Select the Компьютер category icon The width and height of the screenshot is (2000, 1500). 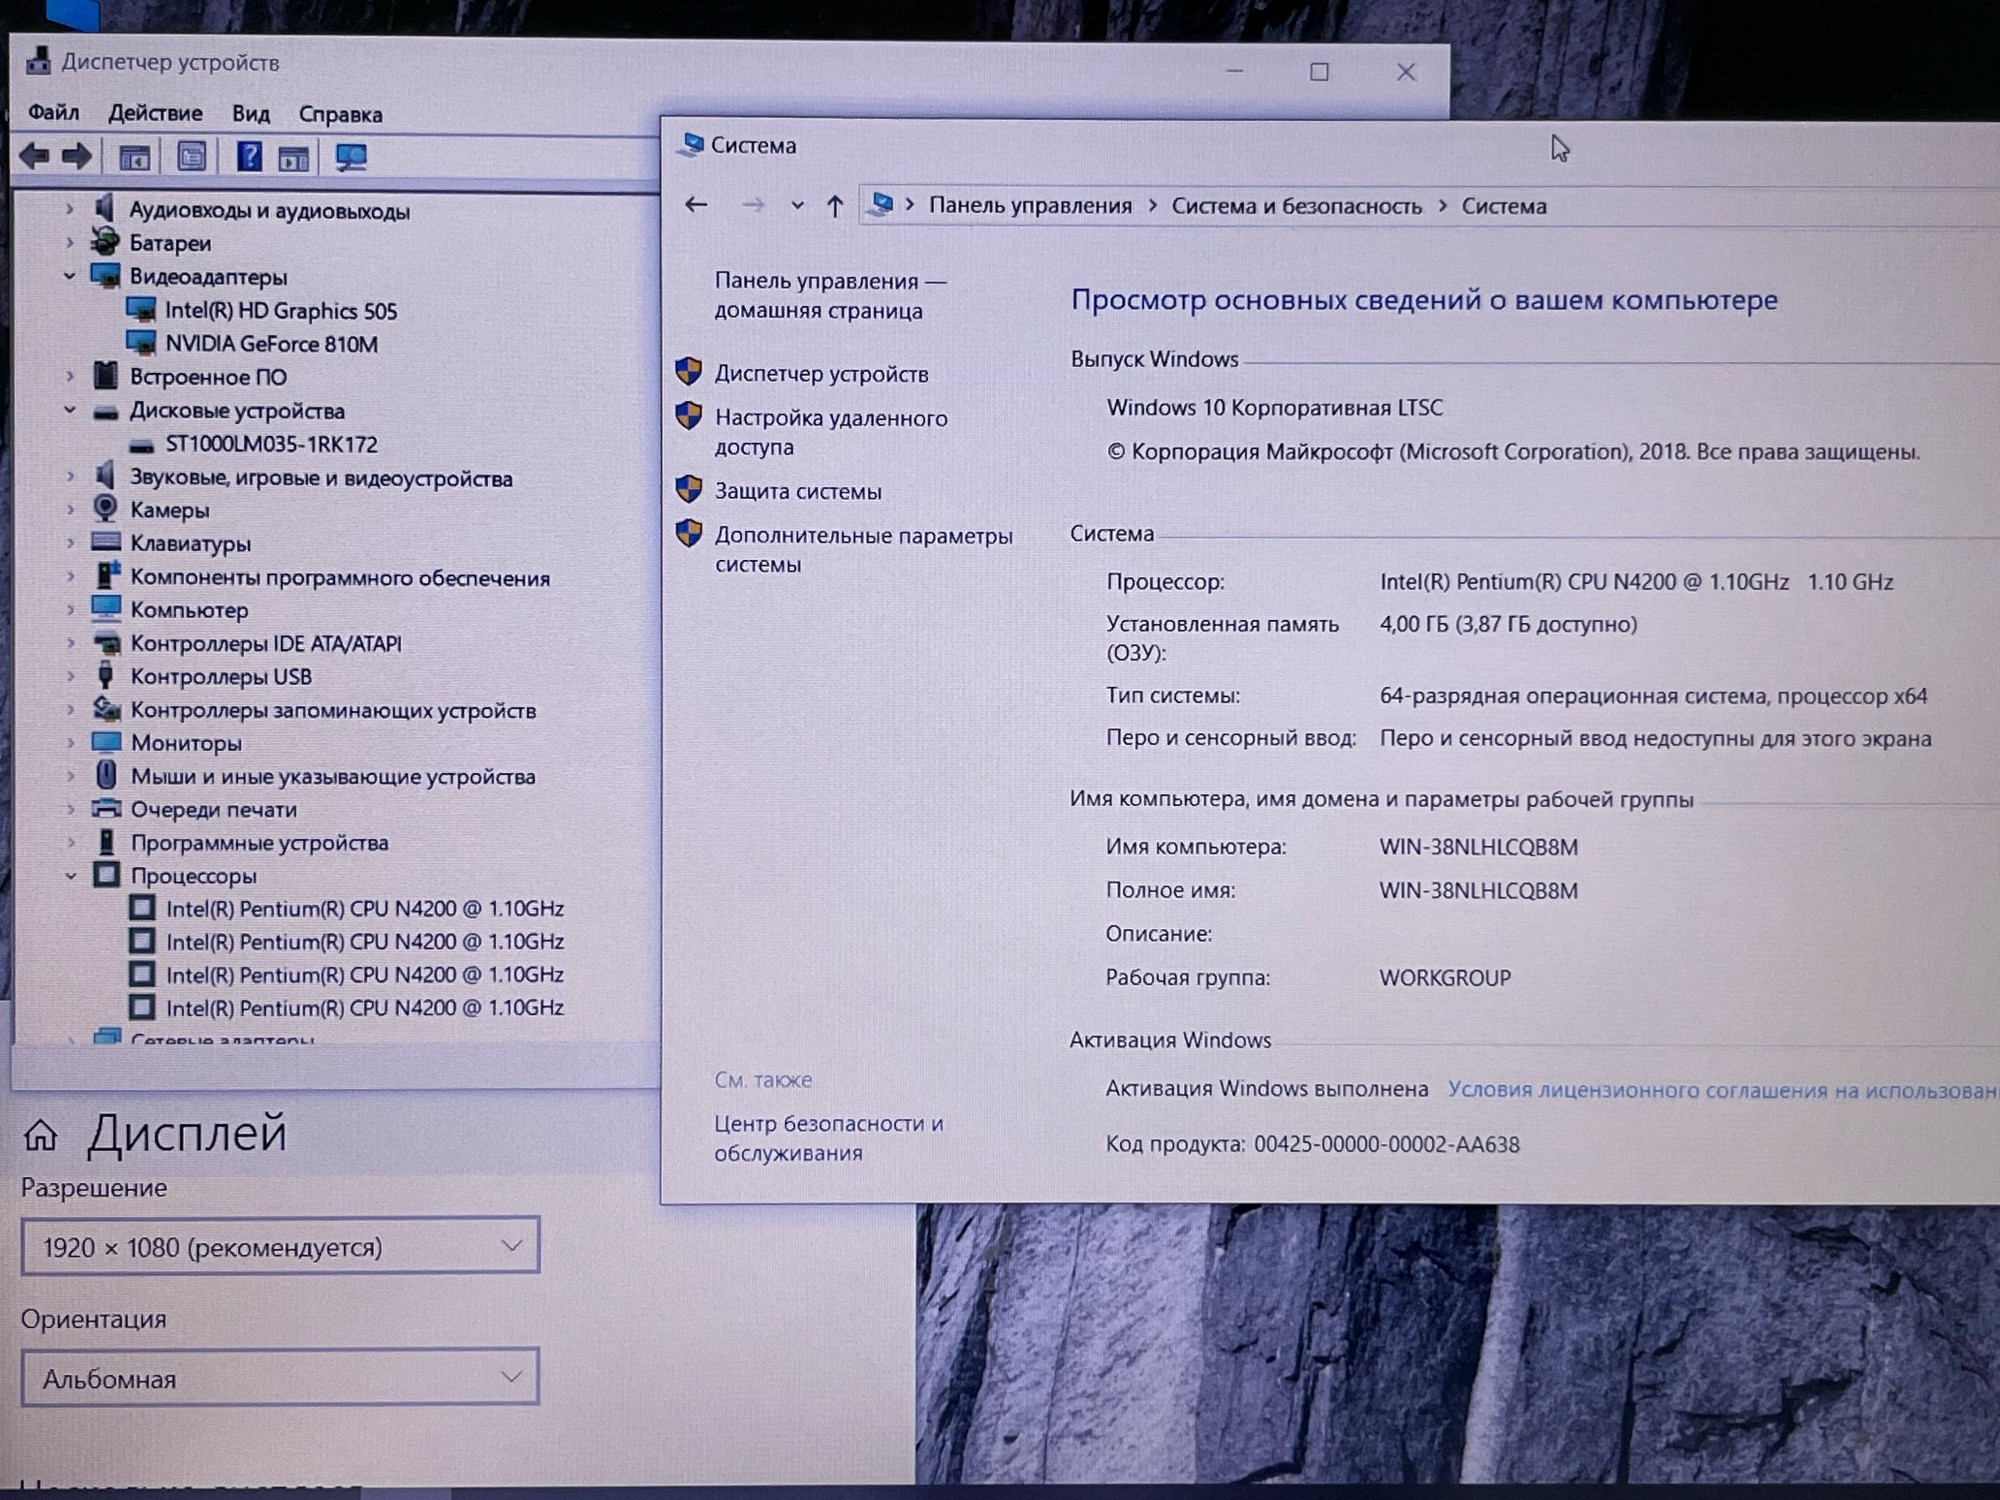click(106, 609)
